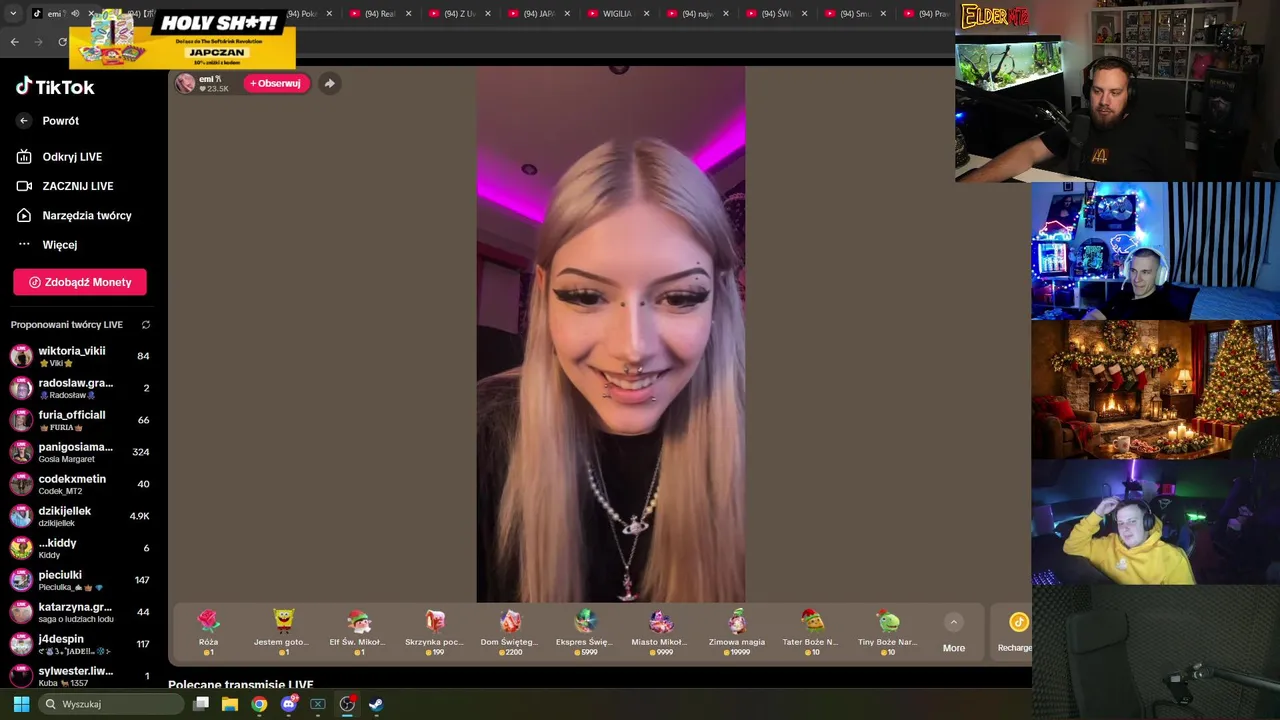This screenshot has height=720, width=1280.
Task: Click browser back arrow
Action: (x=14, y=42)
